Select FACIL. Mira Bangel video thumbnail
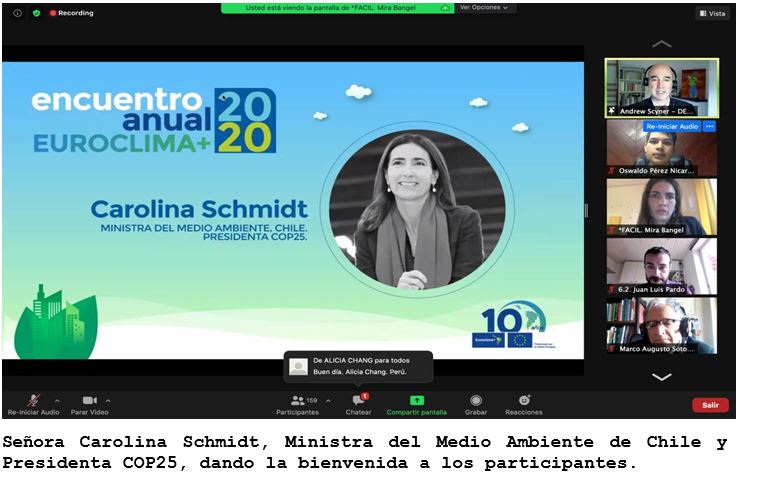The height and width of the screenshot is (487, 768). [x=662, y=207]
